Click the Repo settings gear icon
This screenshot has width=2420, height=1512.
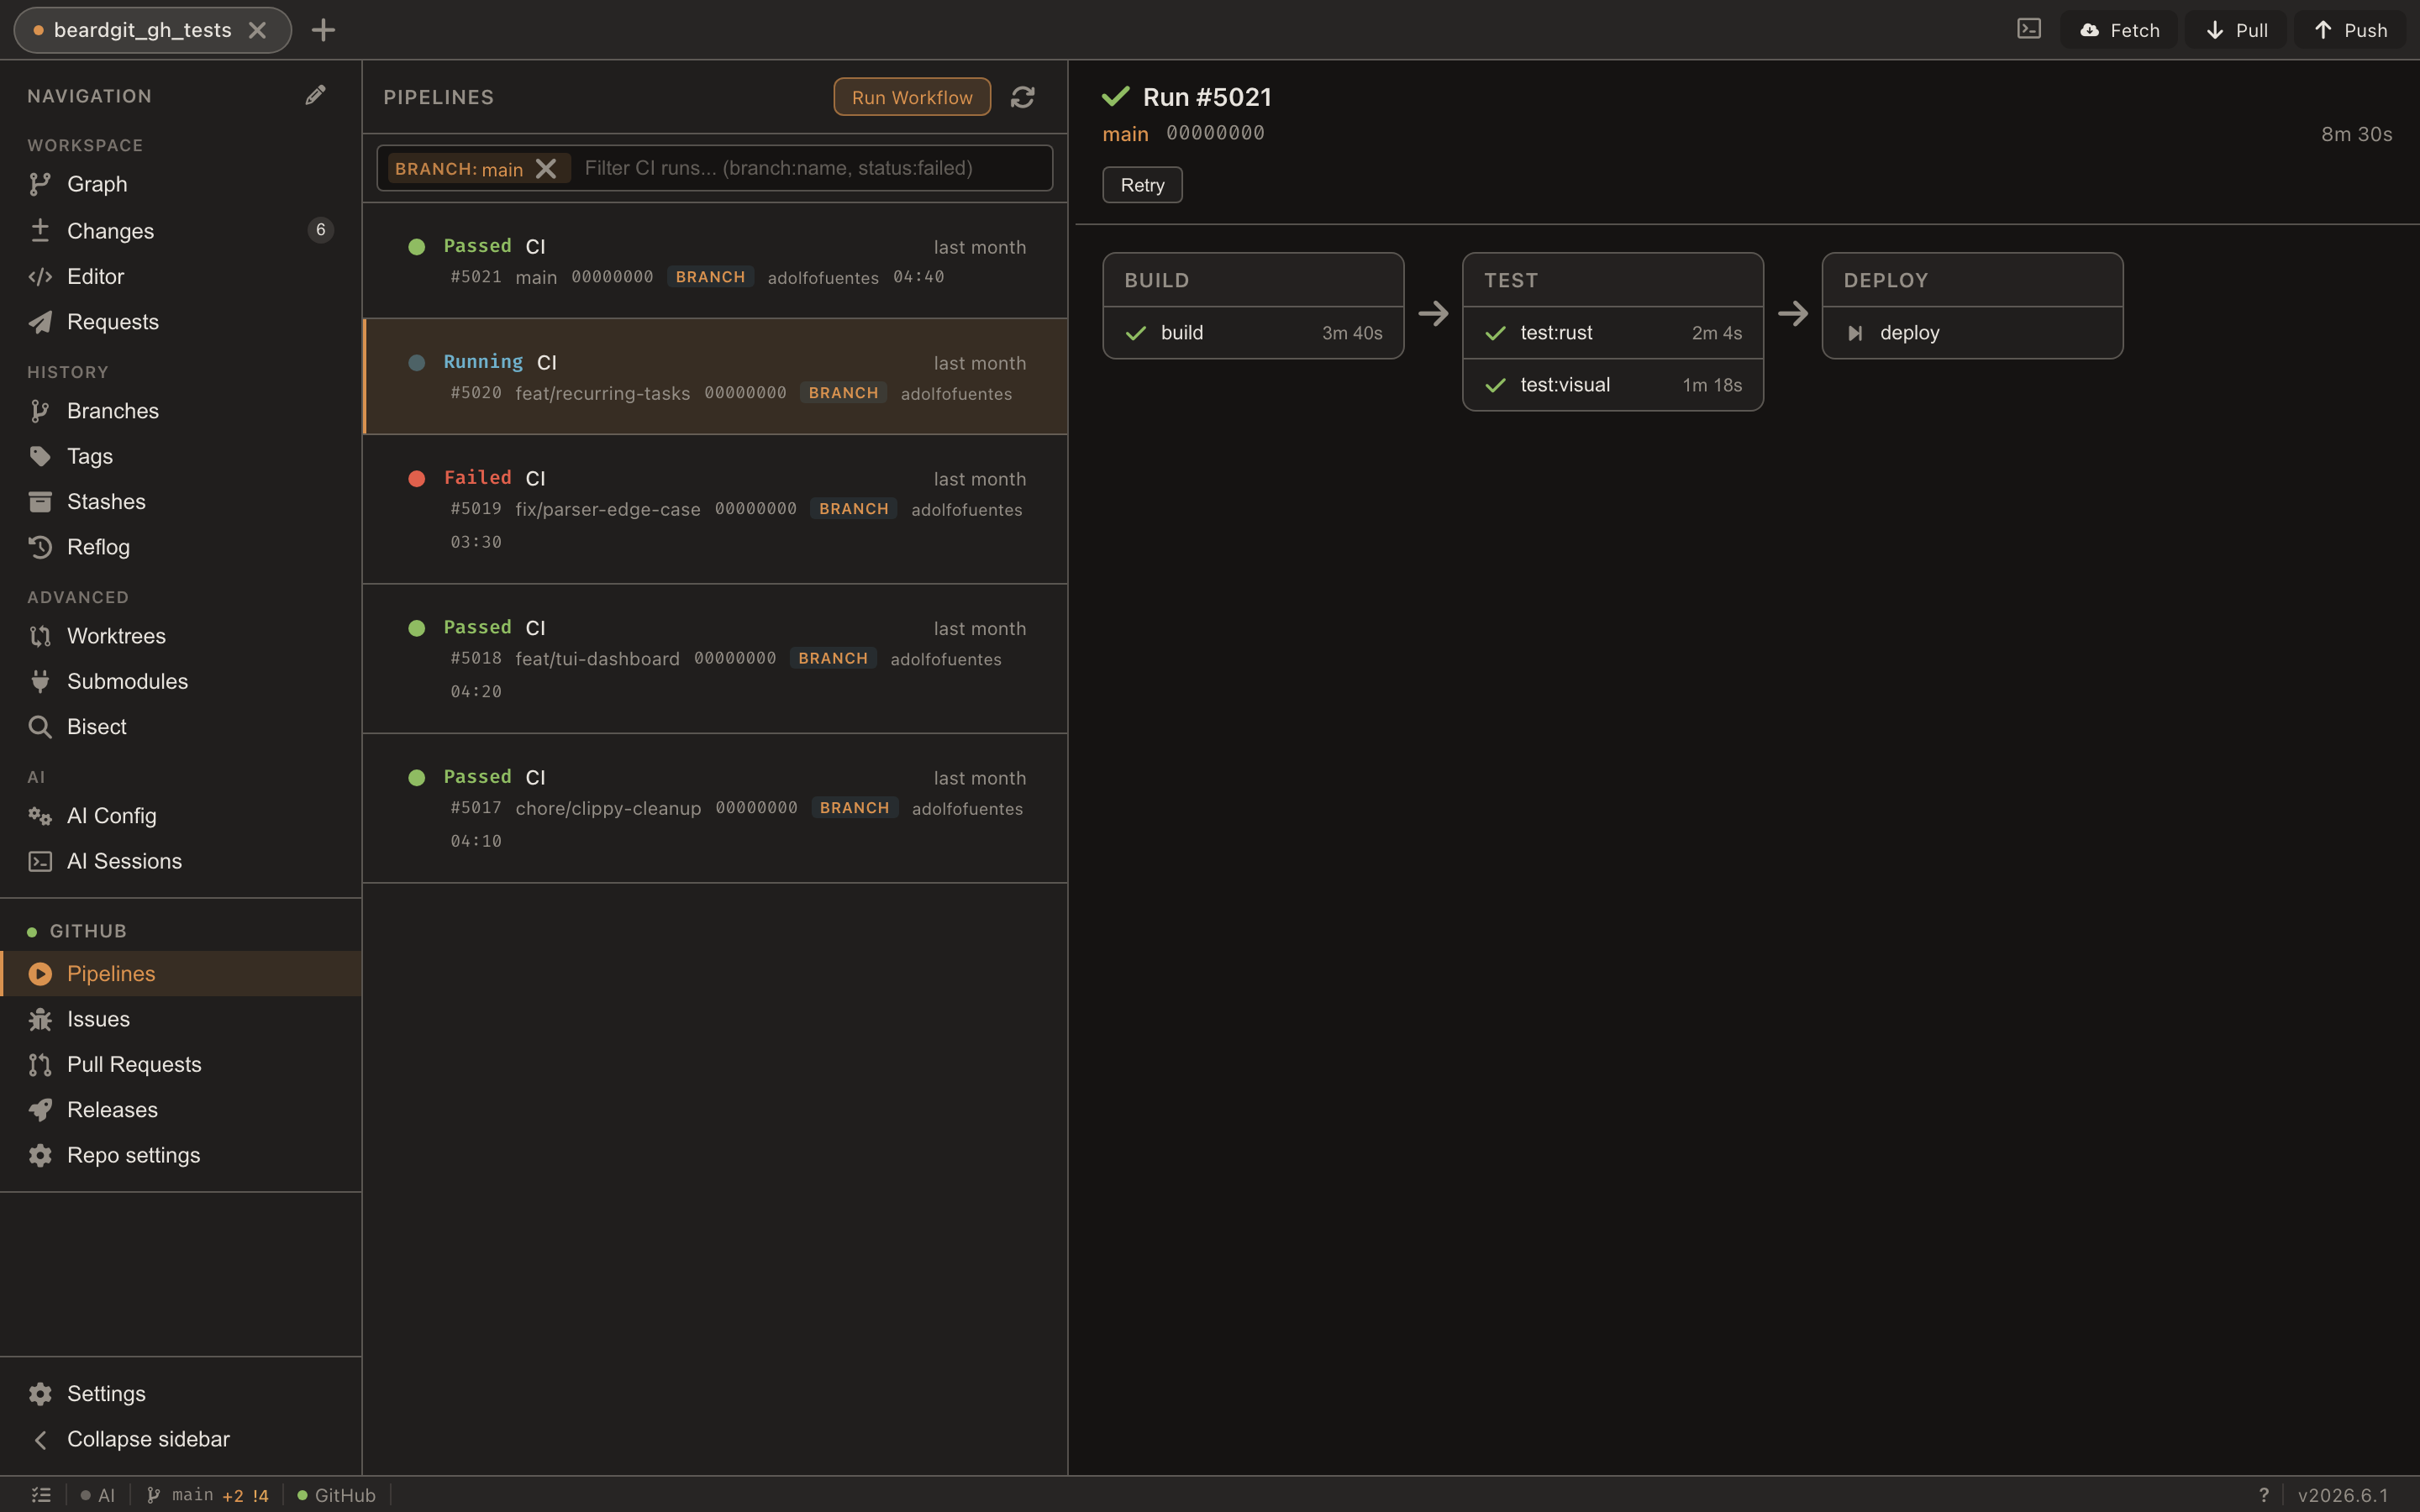click(40, 1155)
